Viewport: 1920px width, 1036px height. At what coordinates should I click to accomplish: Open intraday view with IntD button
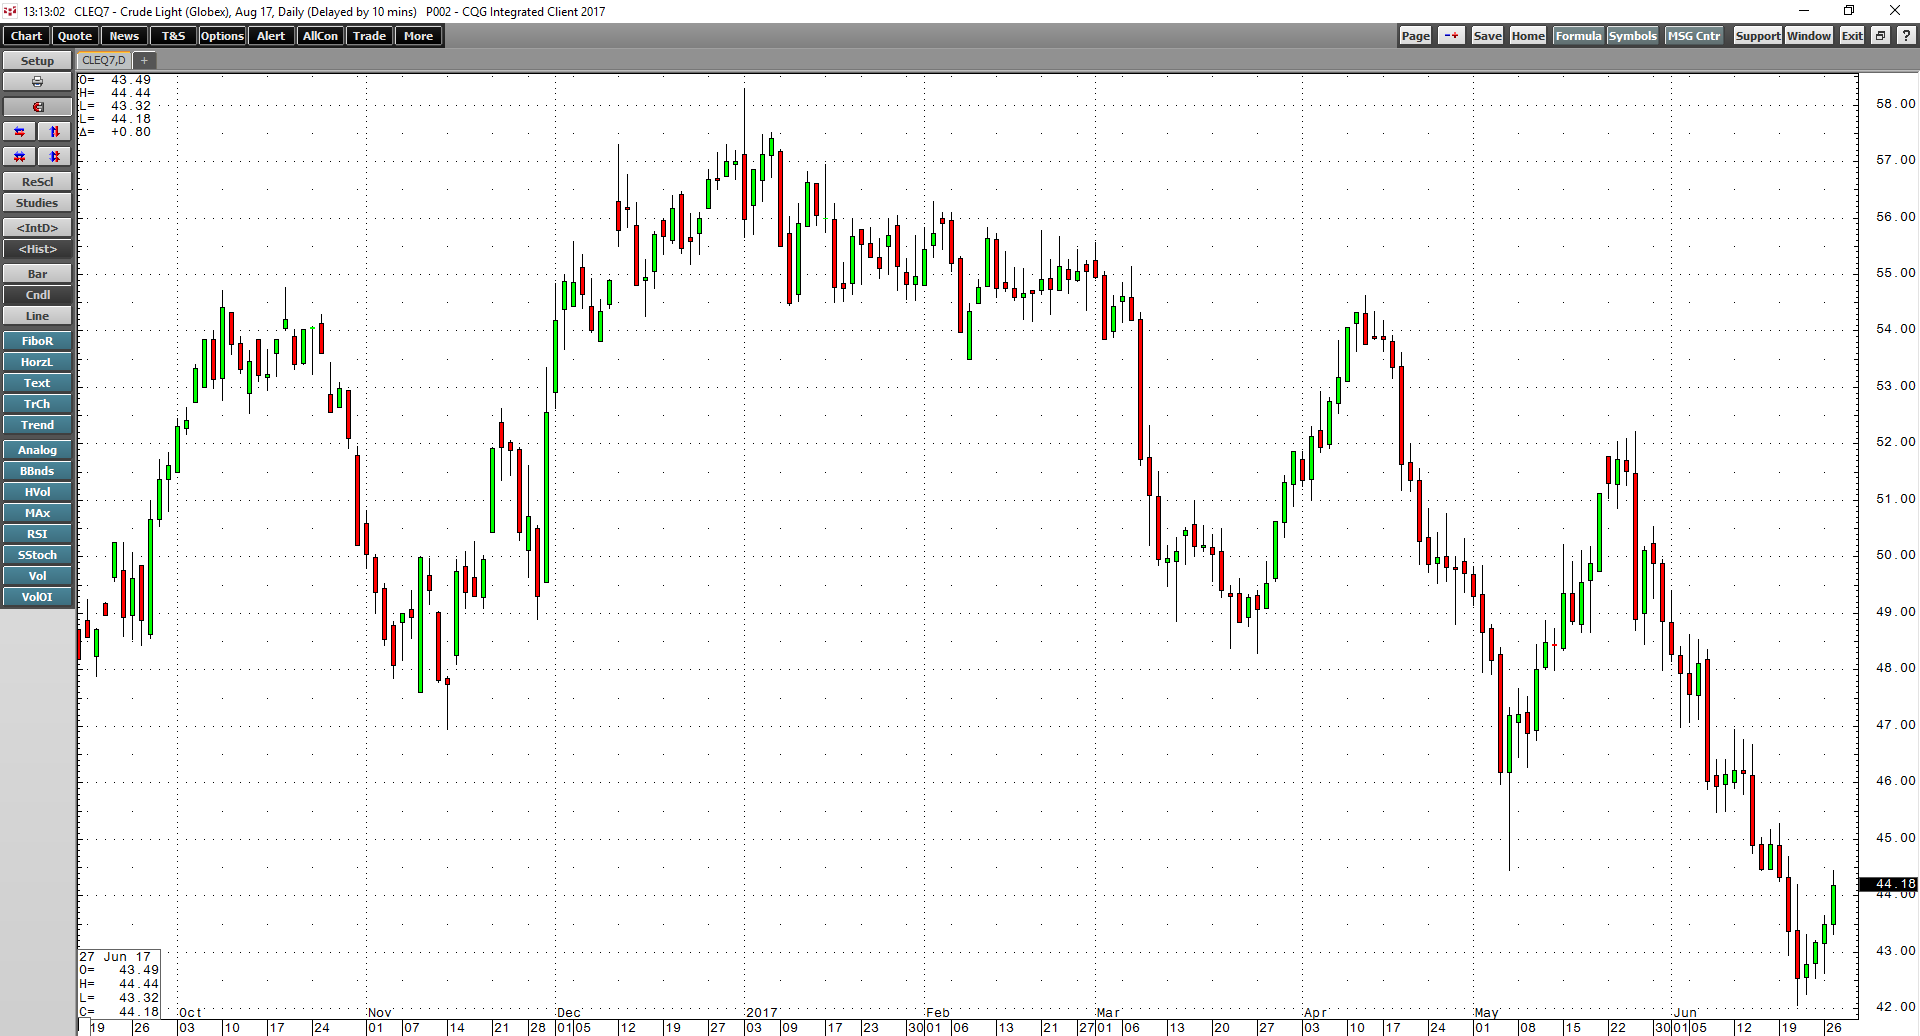[37, 227]
